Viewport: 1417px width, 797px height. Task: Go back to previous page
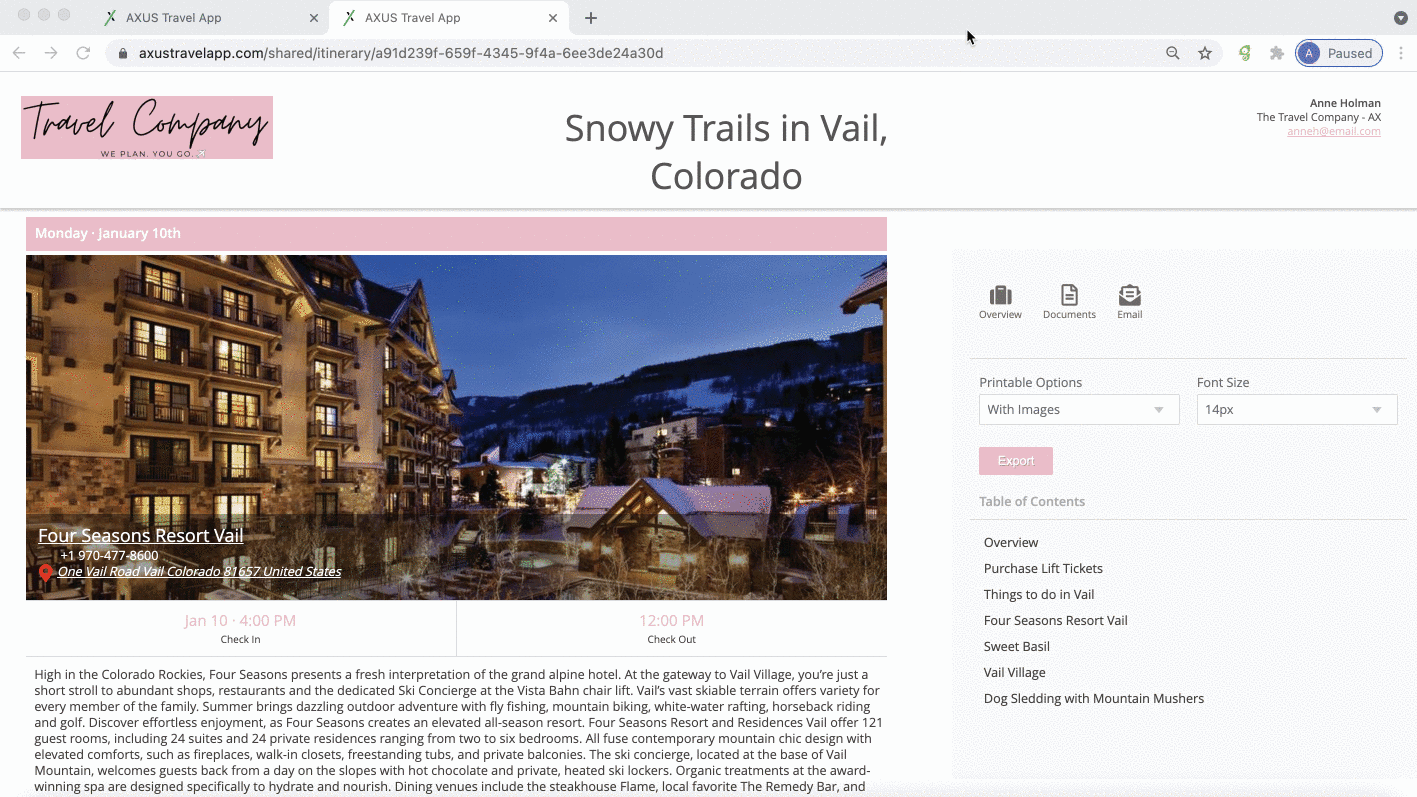point(19,53)
